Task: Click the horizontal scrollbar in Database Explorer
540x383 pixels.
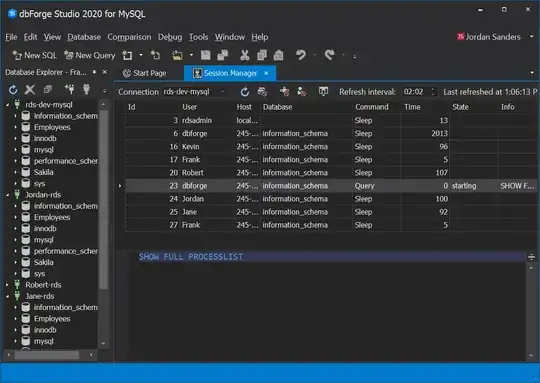Action: click(46, 355)
